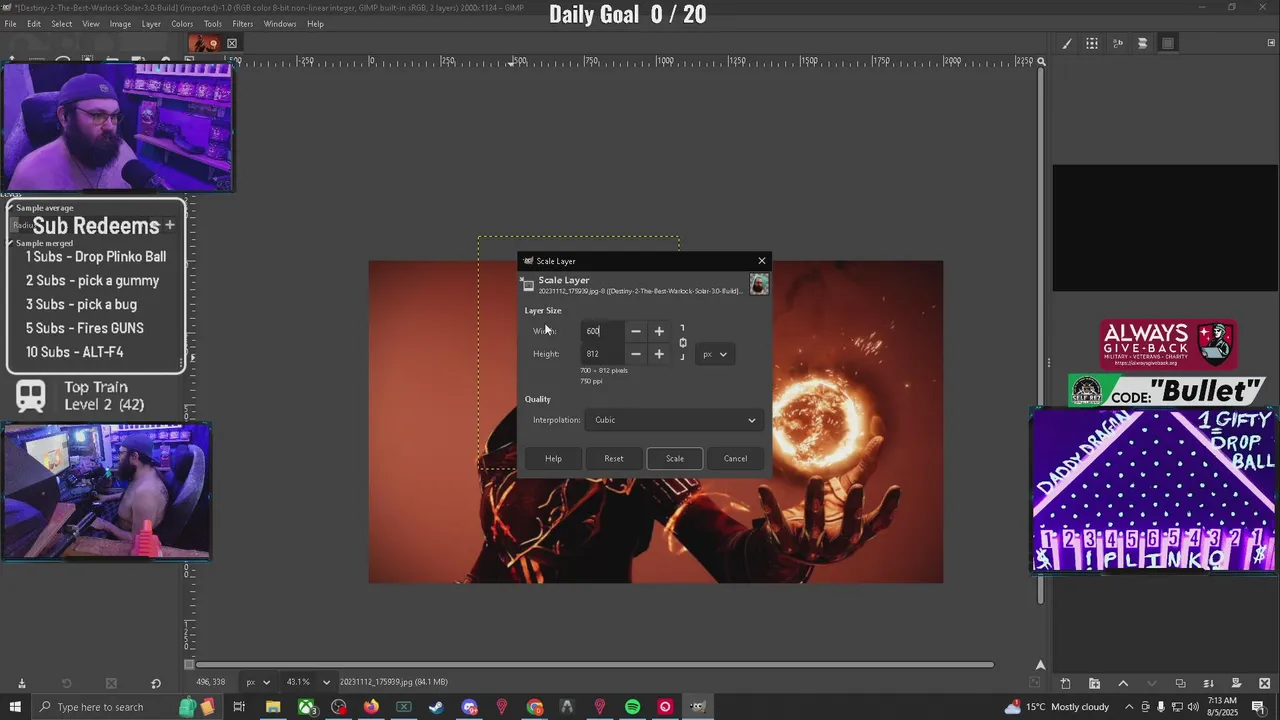Switch to GIMP taskbar icon

pos(698,707)
